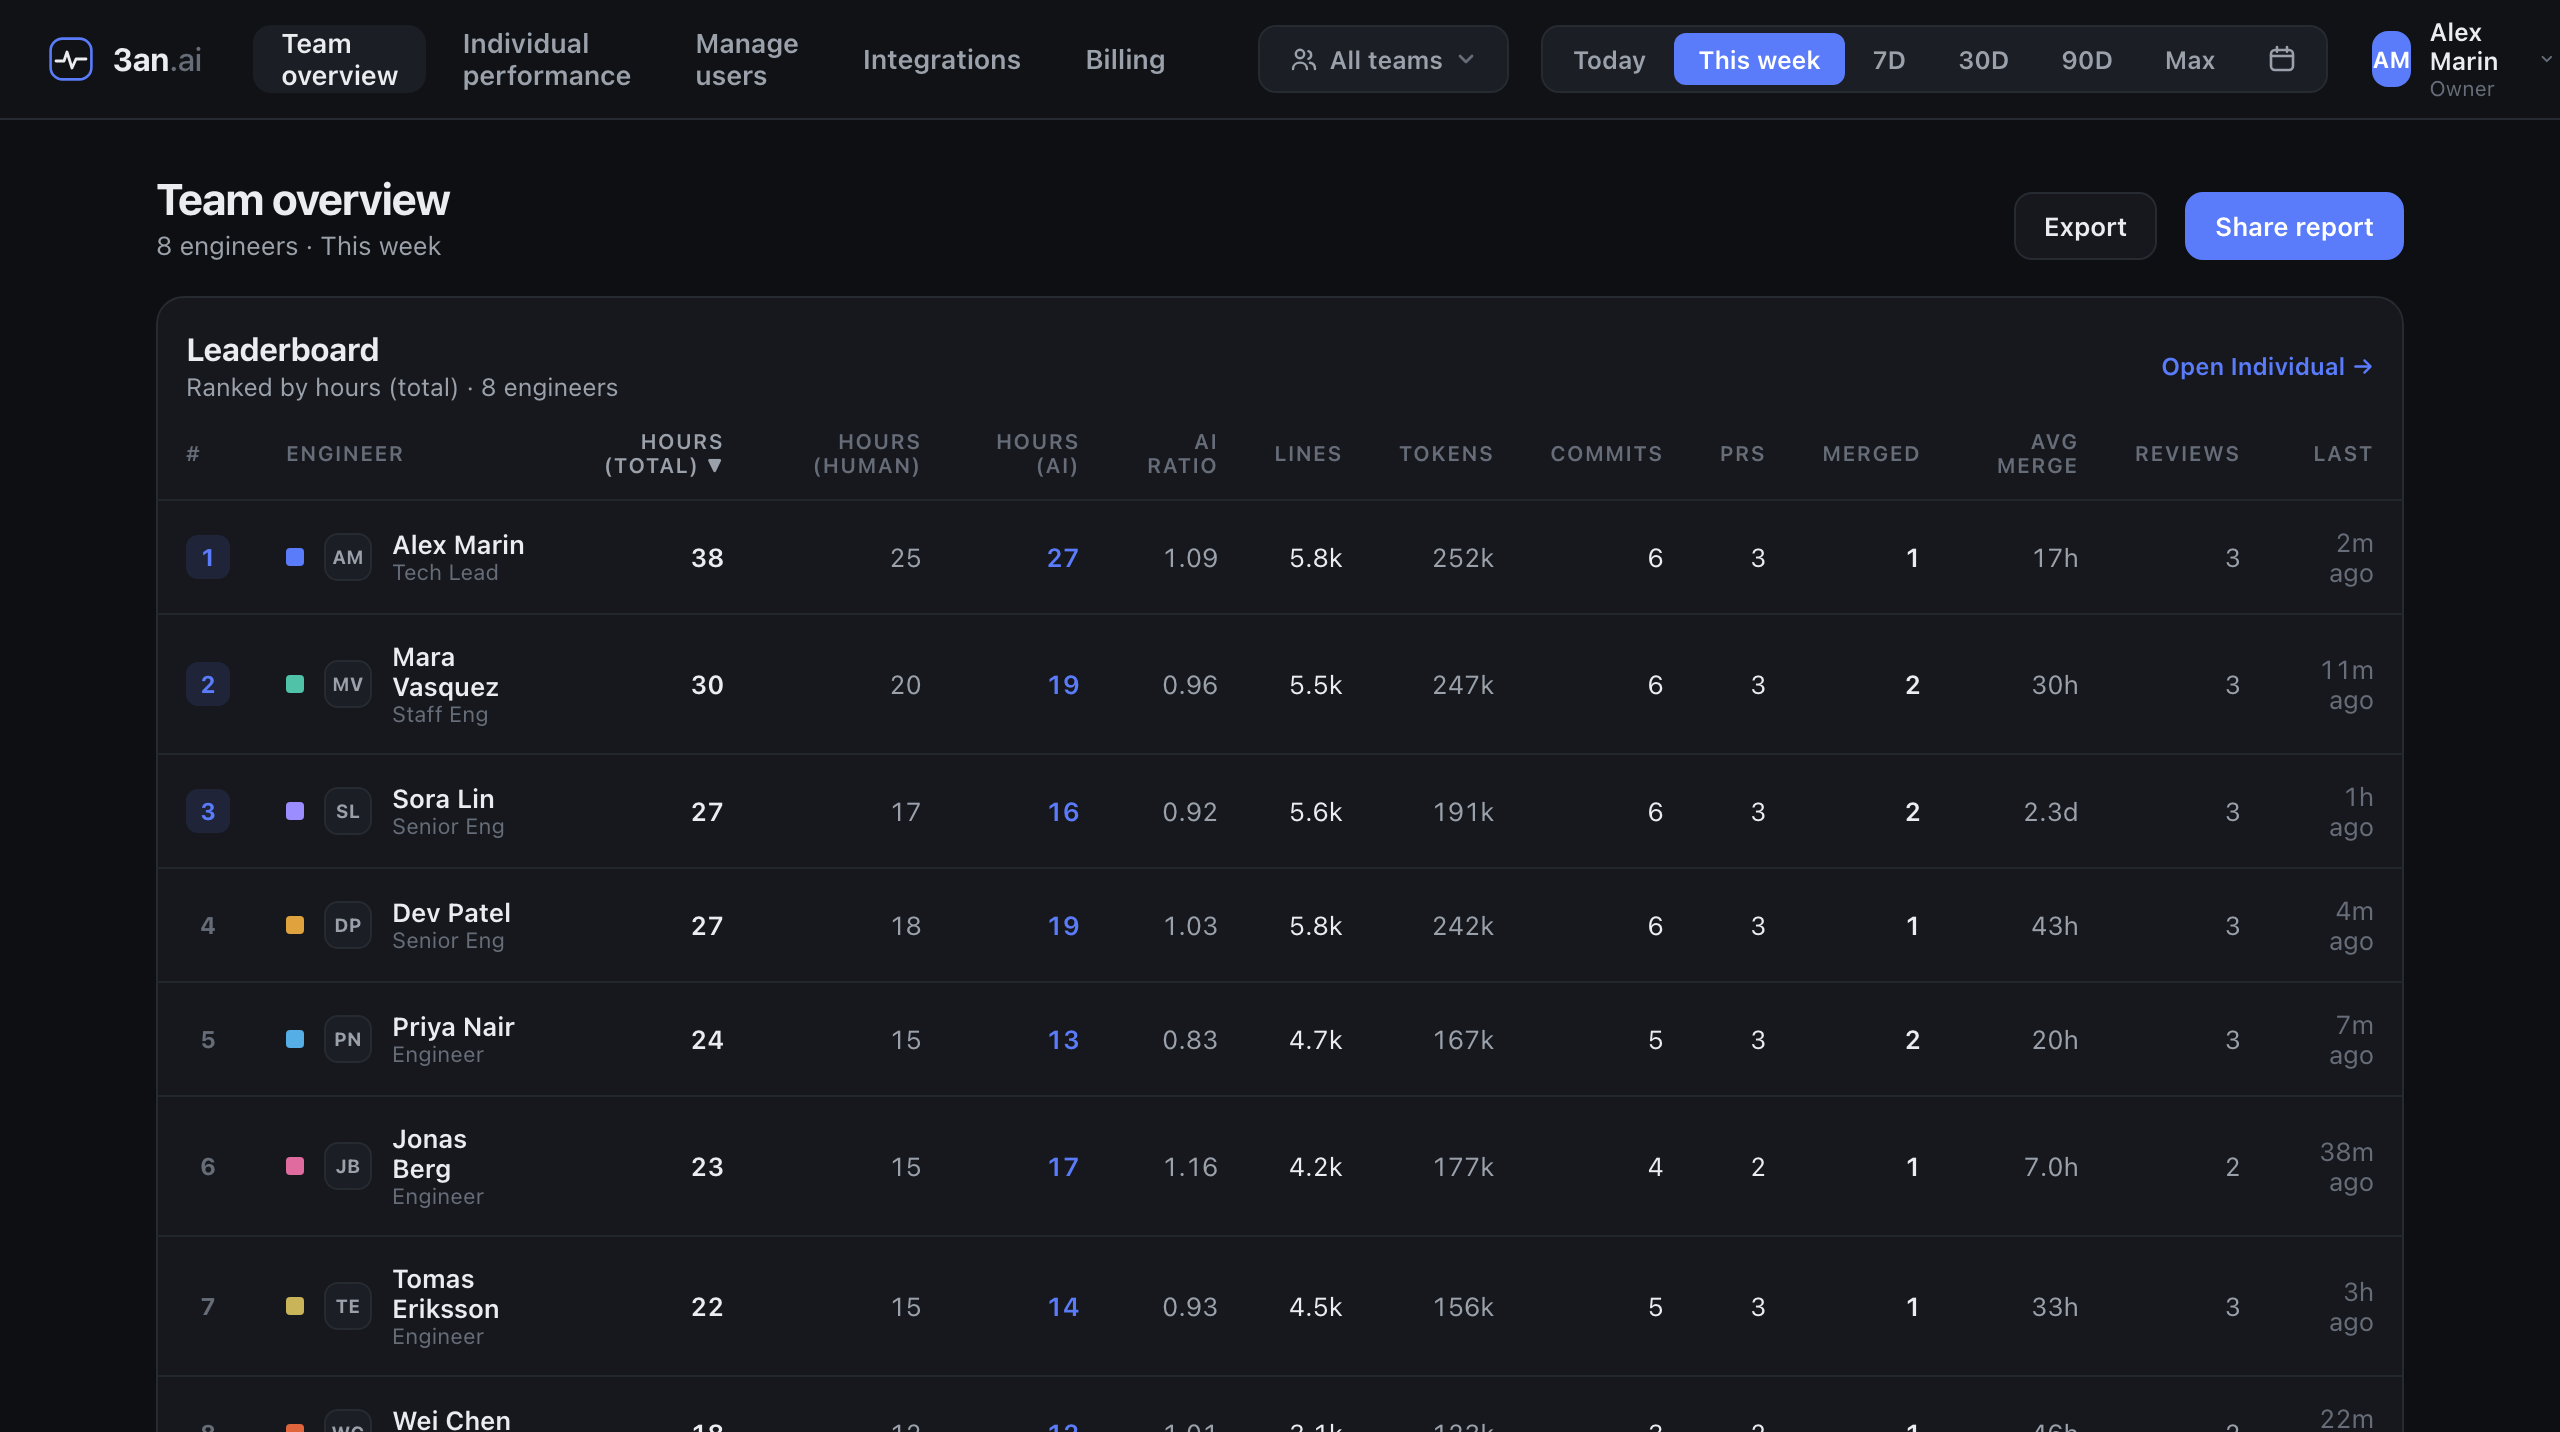Sort by PRs column header

[x=1742, y=453]
